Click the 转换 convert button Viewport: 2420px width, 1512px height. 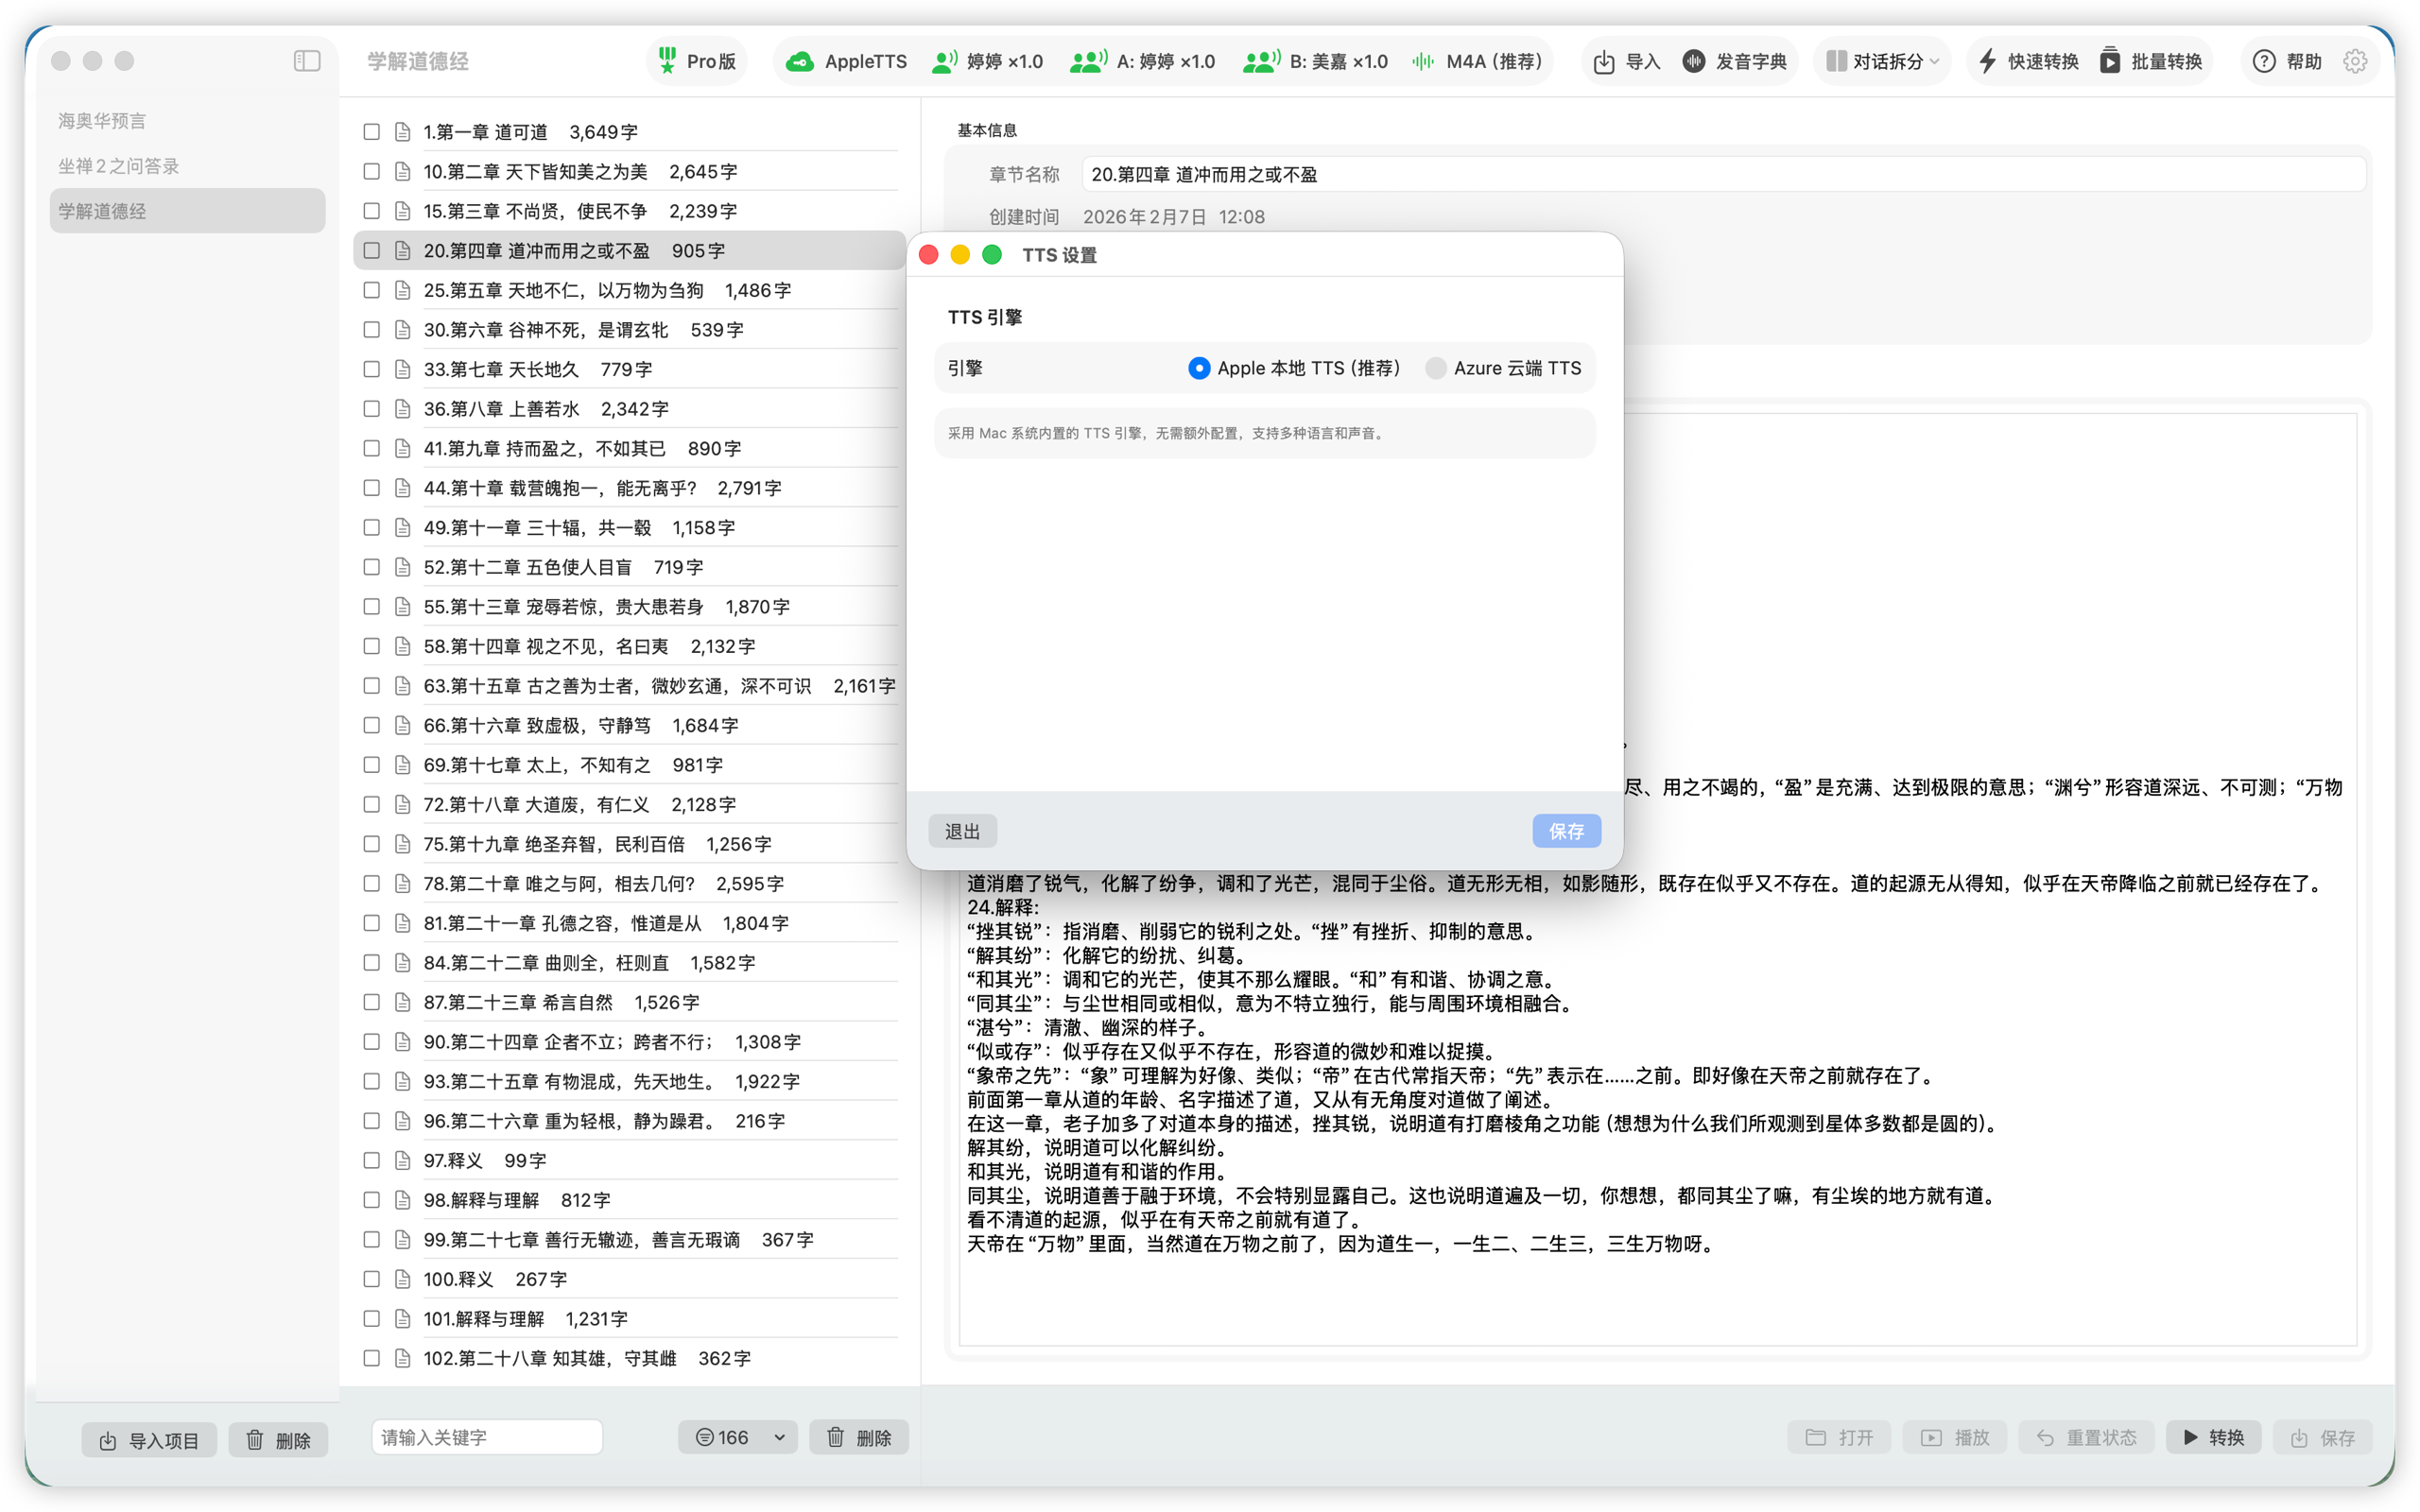click(x=2213, y=1437)
